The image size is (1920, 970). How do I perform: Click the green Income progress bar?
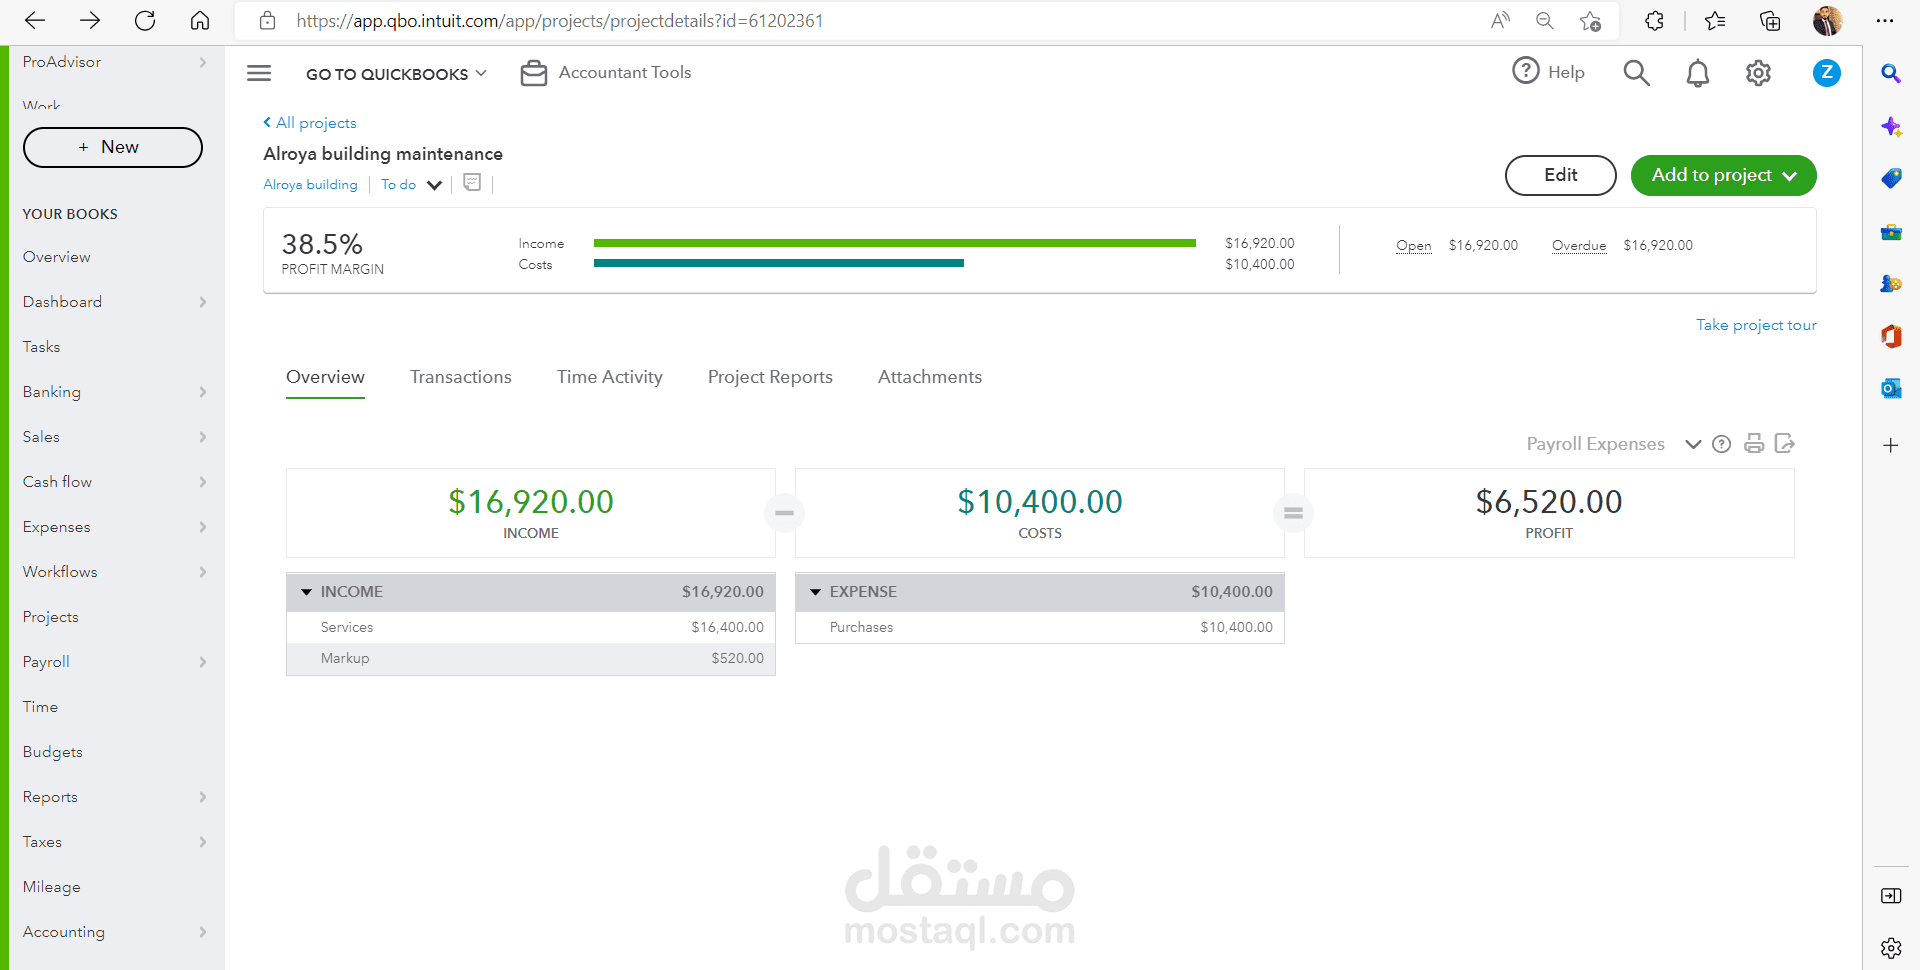[x=895, y=243]
